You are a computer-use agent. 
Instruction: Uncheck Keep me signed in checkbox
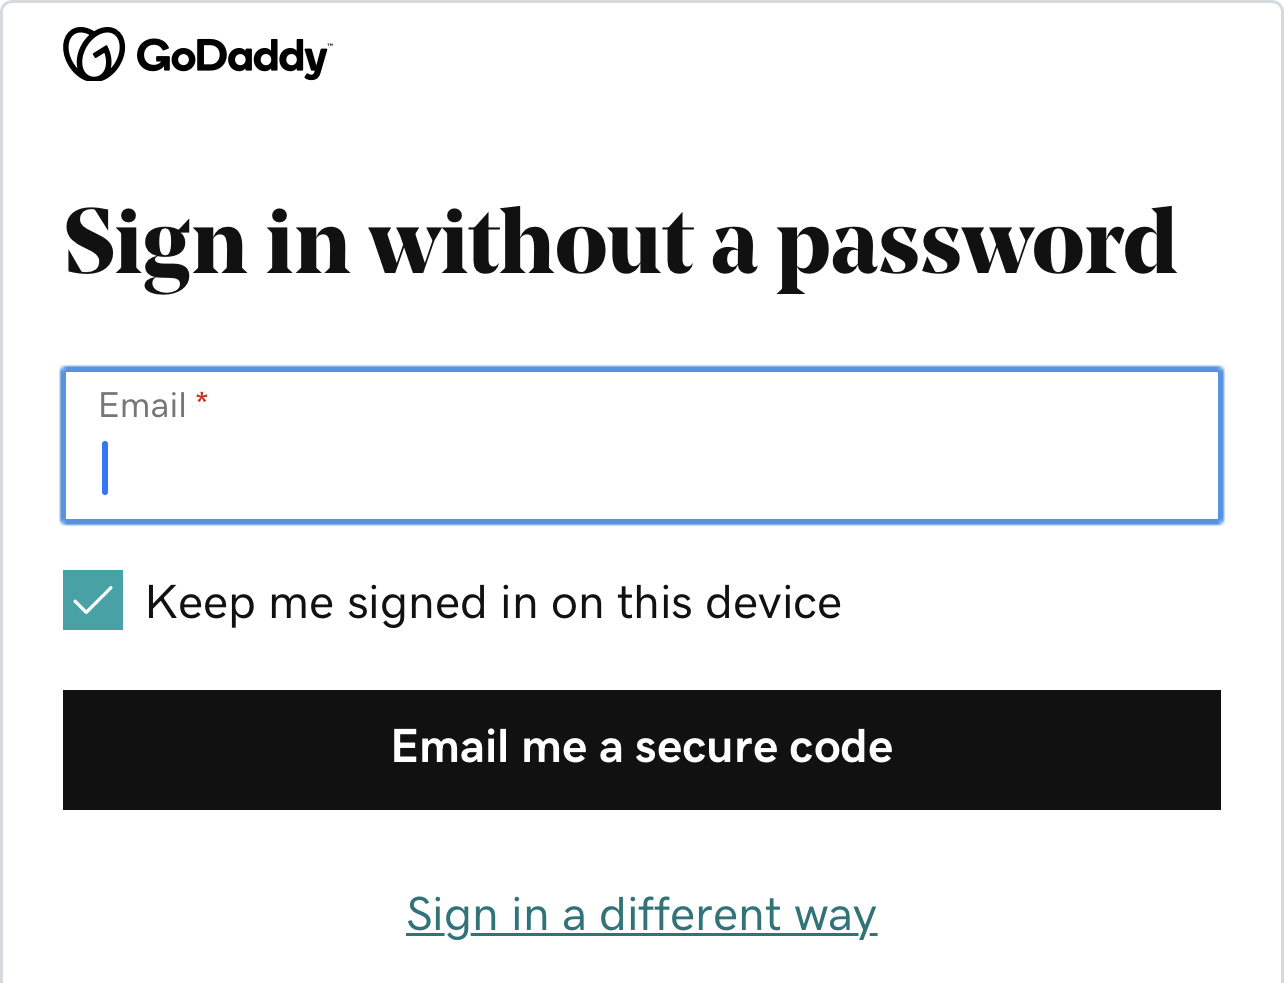[x=93, y=600]
